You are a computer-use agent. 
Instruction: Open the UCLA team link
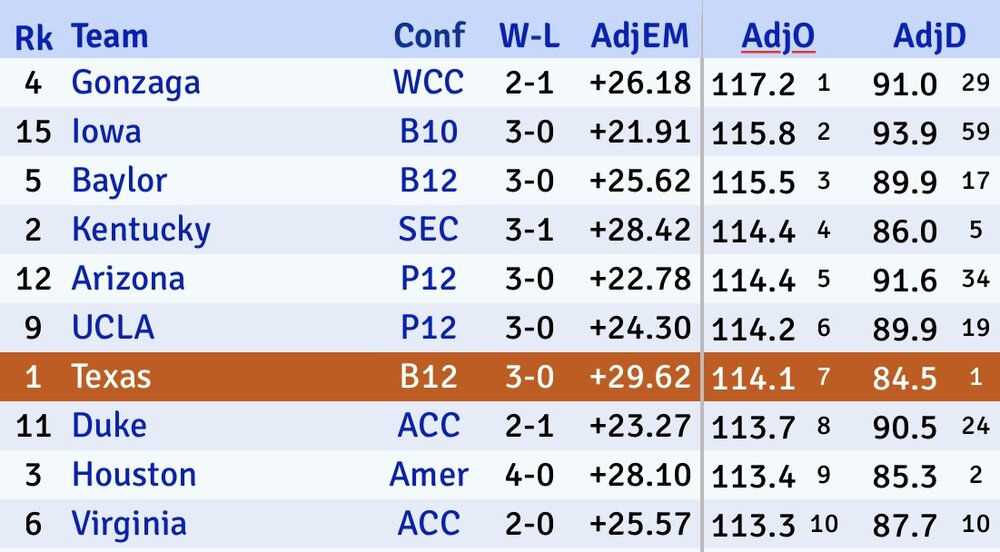(x=113, y=327)
